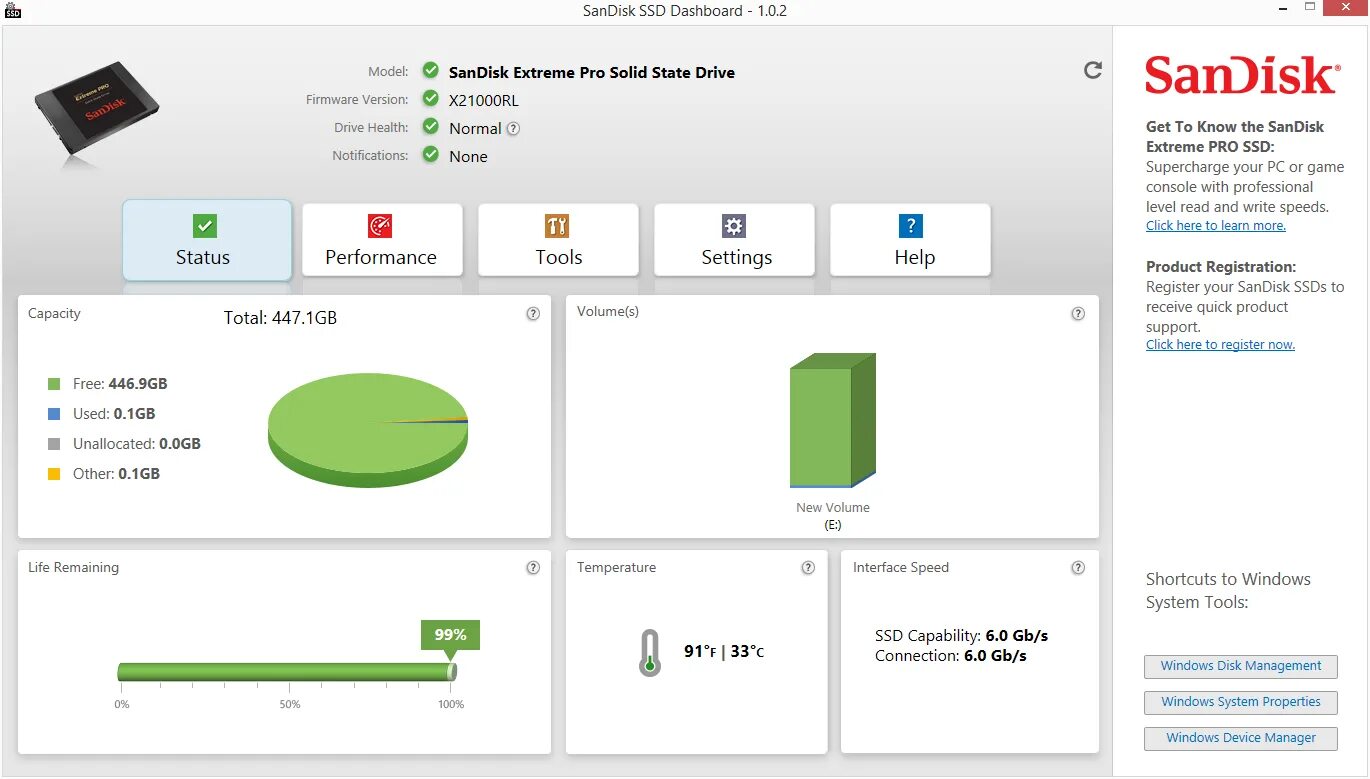Image resolution: width=1370 pixels, height=779 pixels.
Task: Click the orange wrench Tools icon
Action: point(557,226)
